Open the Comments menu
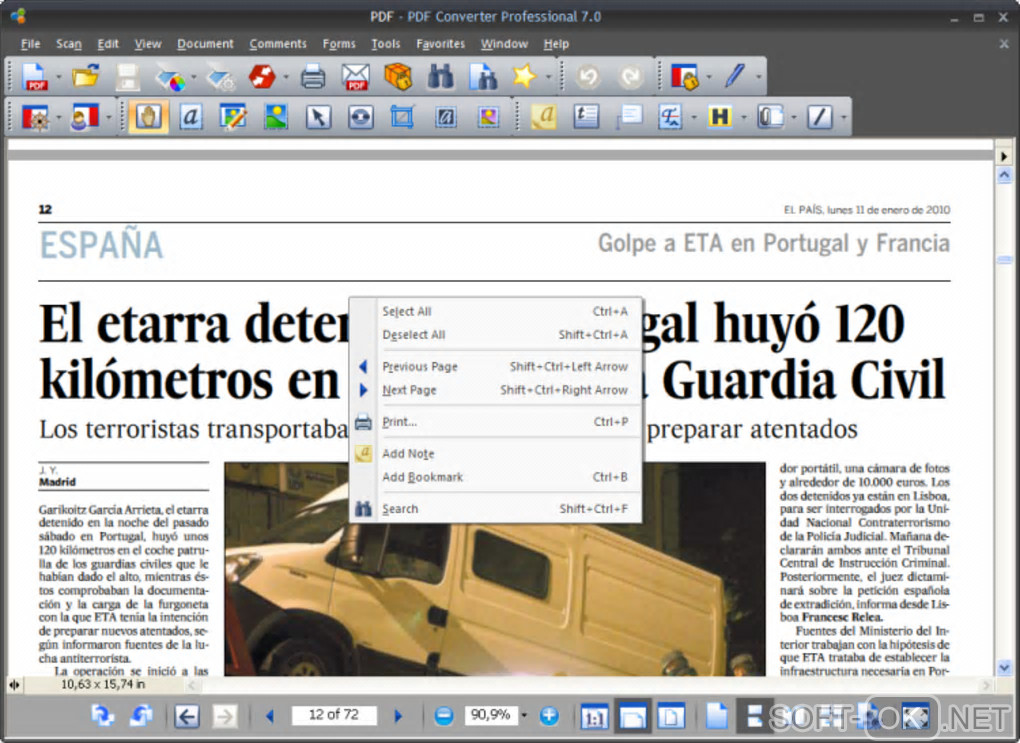 (278, 44)
